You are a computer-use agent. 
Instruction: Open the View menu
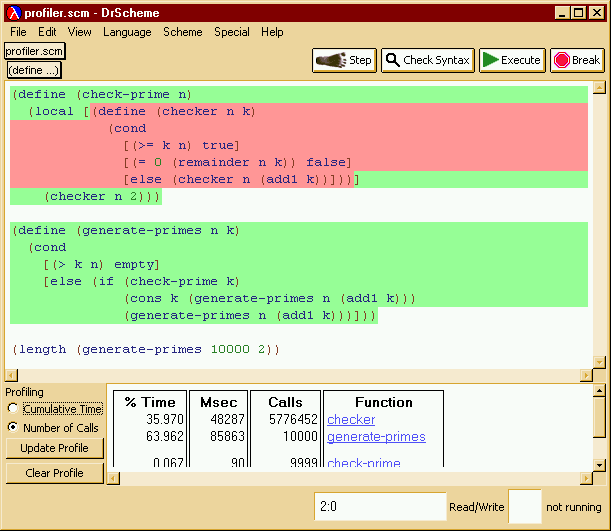[79, 32]
